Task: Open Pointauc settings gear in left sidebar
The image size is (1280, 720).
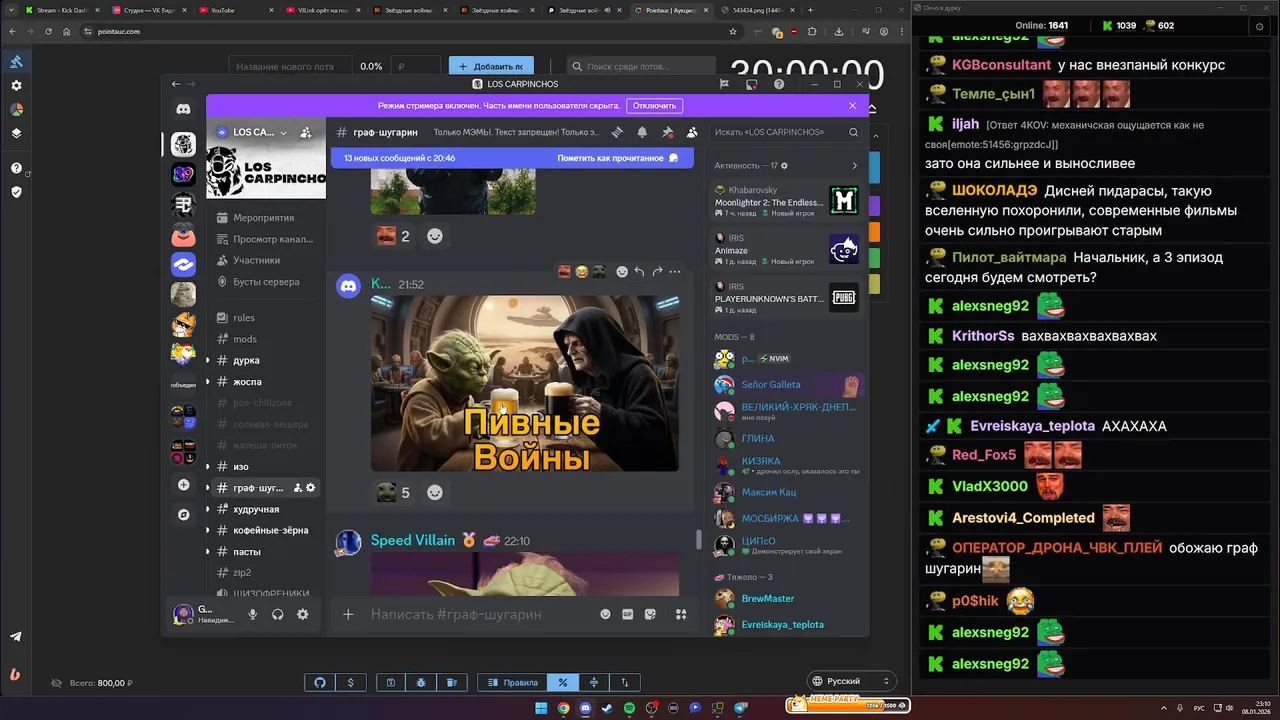Action: 16,86
